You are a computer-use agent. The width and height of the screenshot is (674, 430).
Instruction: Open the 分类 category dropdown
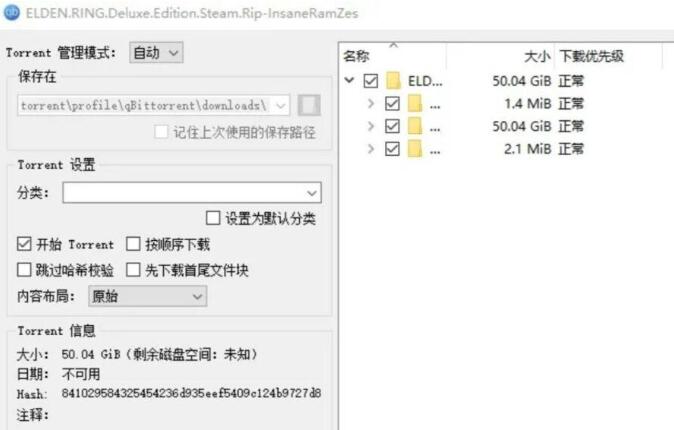pyautogui.click(x=192, y=193)
